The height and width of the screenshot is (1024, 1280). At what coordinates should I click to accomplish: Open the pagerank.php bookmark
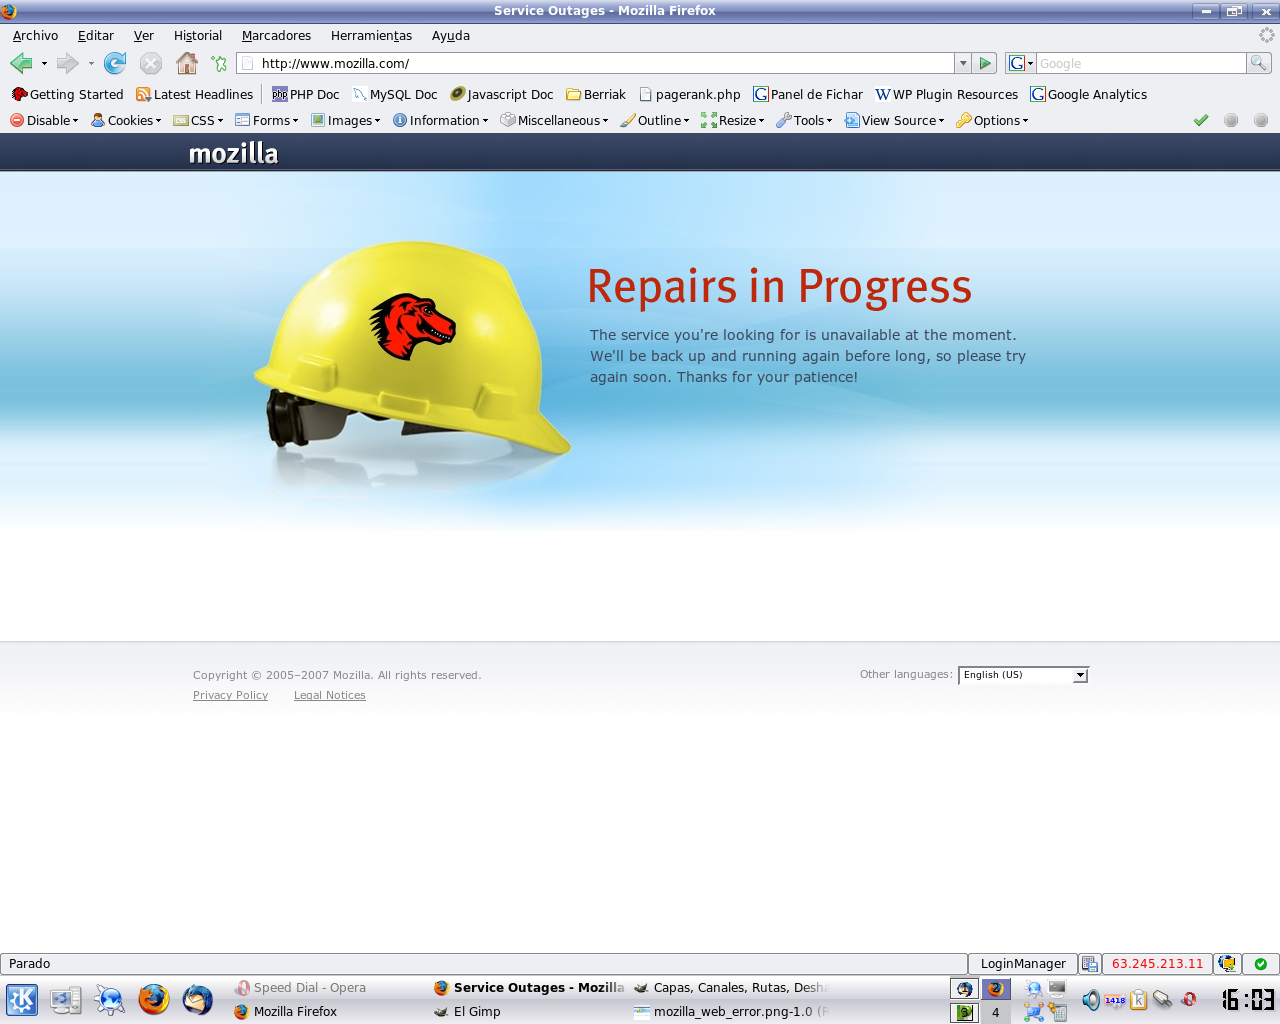click(690, 94)
